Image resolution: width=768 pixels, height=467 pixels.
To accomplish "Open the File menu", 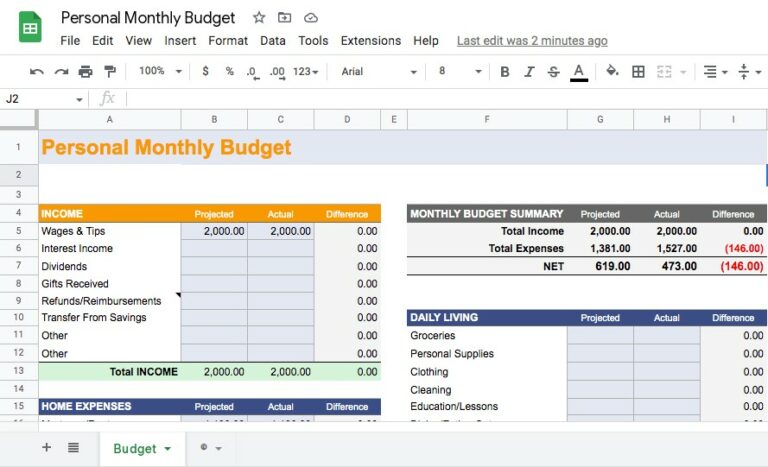I will coord(70,41).
